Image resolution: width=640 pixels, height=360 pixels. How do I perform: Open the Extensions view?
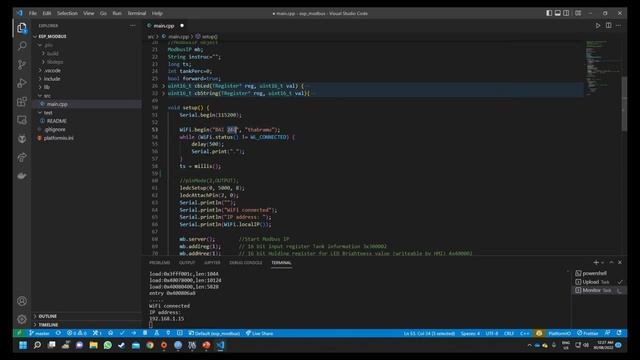[x=22, y=101]
